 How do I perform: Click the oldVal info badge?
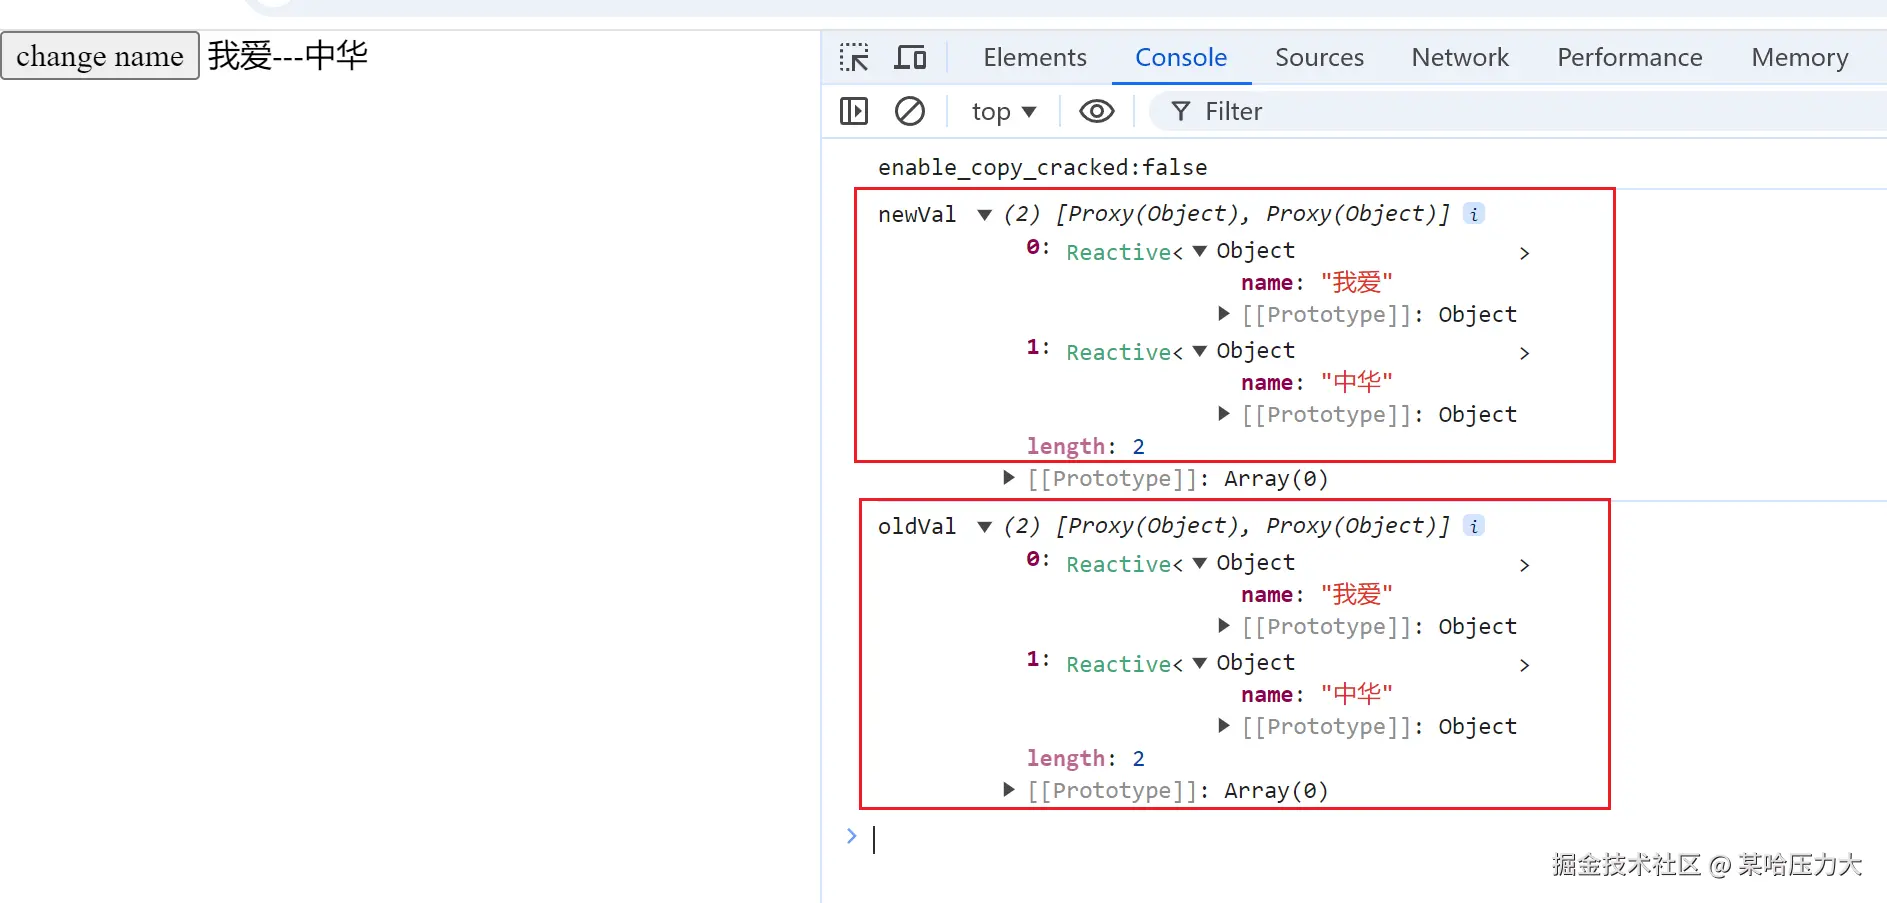tap(1474, 525)
